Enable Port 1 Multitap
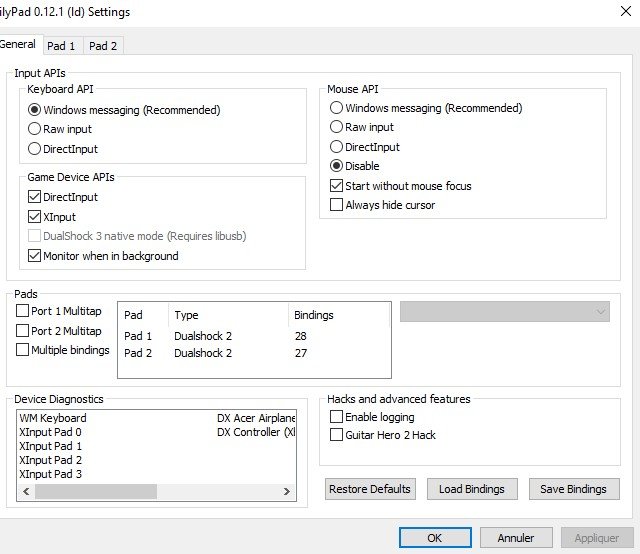Screen dimensions: 640x554 [23, 311]
